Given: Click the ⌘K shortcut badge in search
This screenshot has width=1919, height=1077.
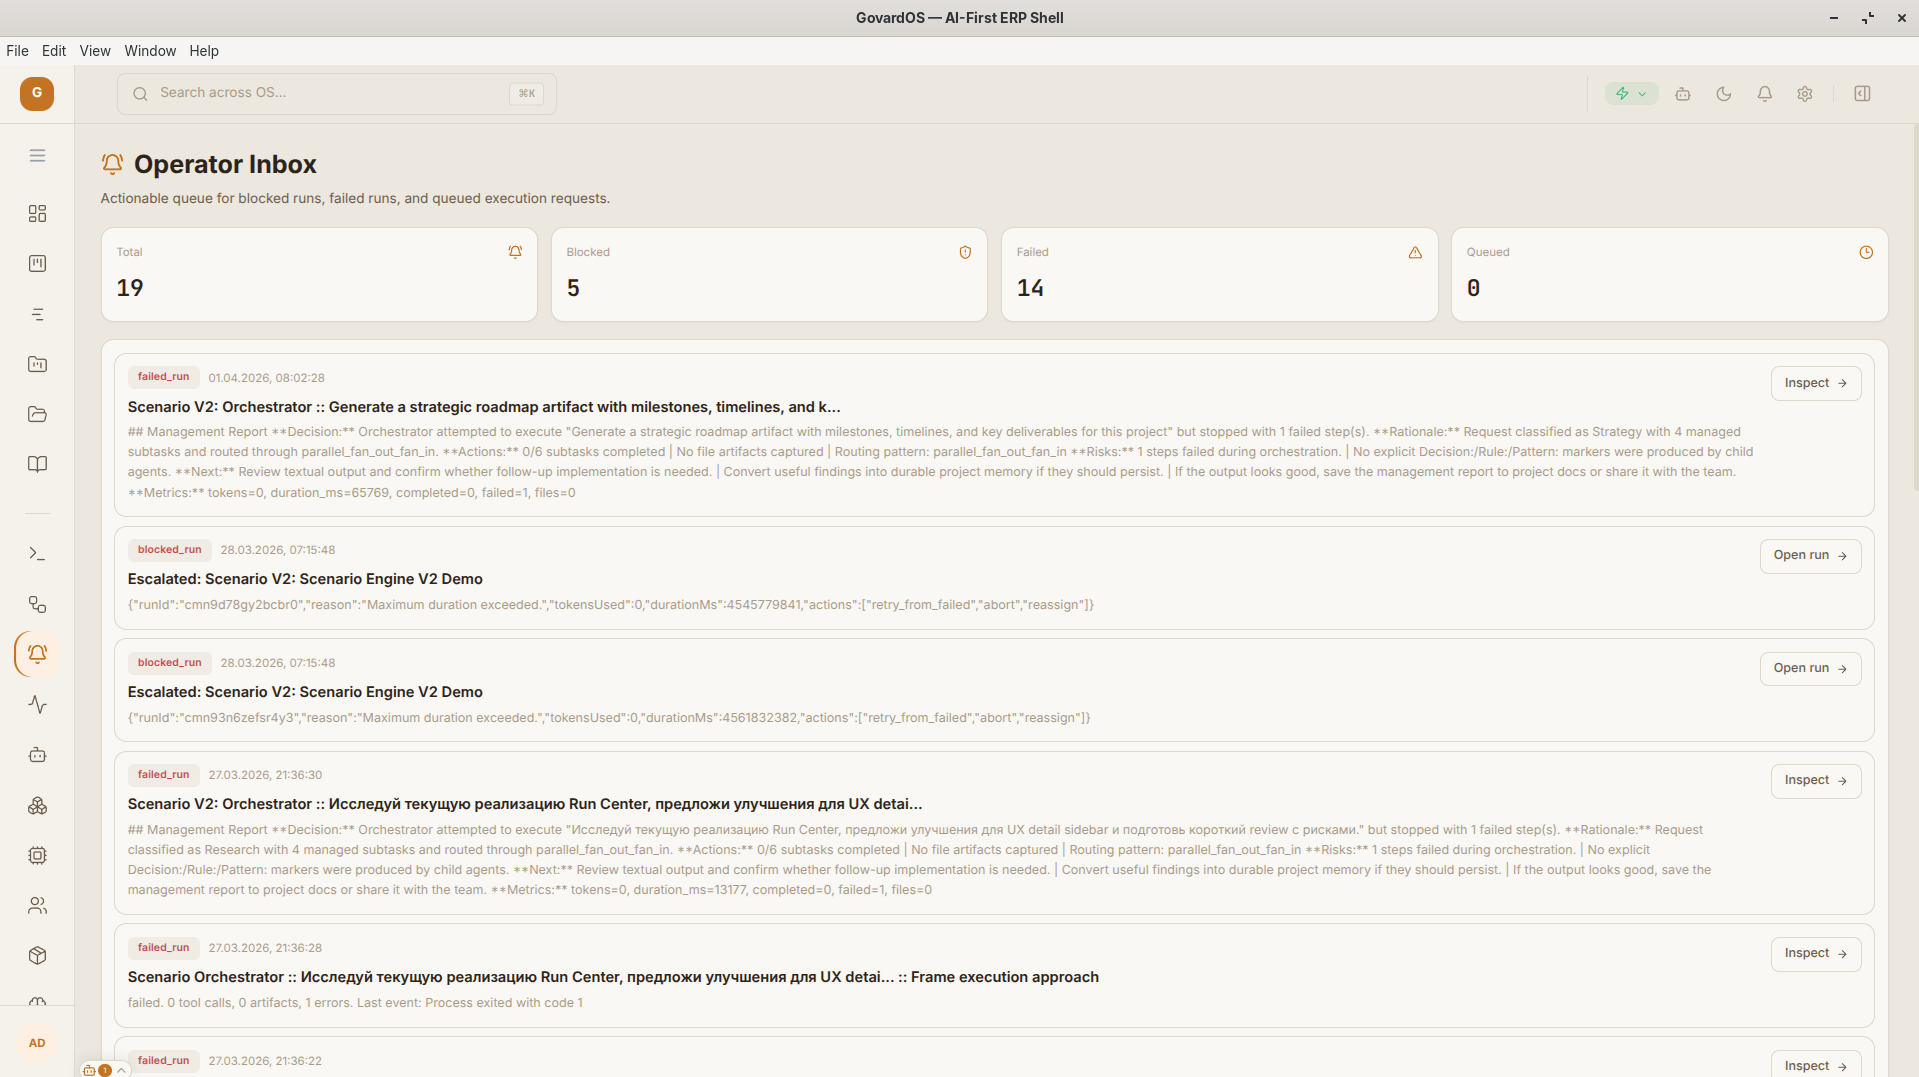Looking at the screenshot, I should (526, 94).
